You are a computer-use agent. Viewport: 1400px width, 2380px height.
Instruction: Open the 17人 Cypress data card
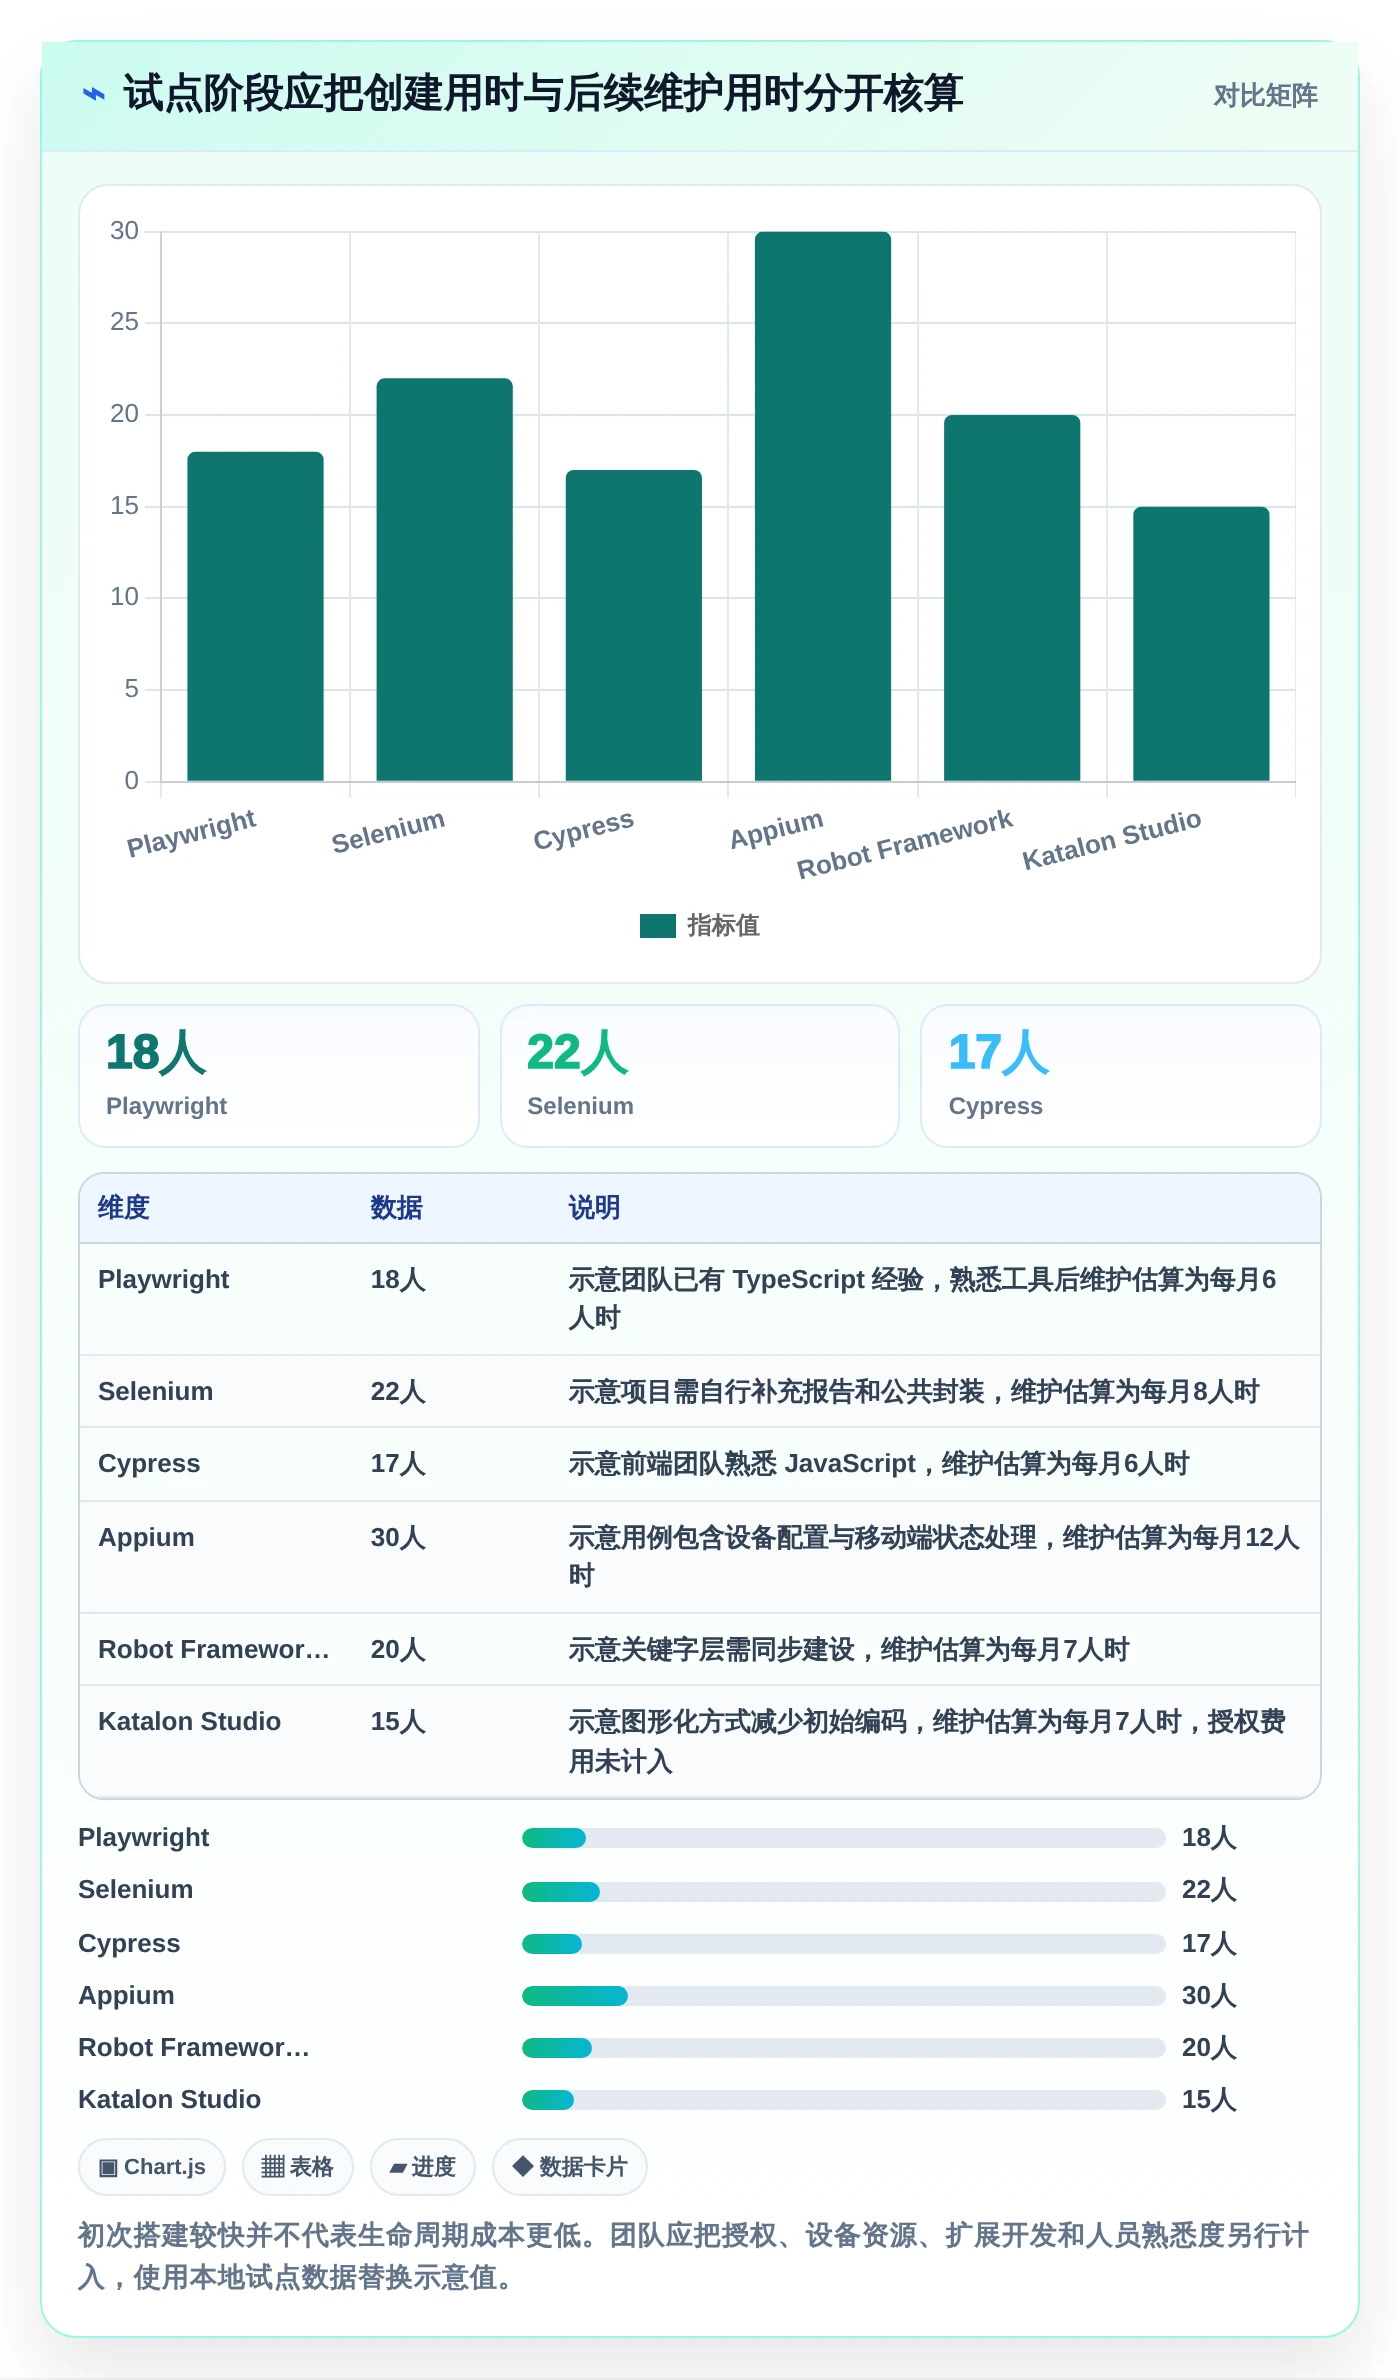coord(1121,1076)
